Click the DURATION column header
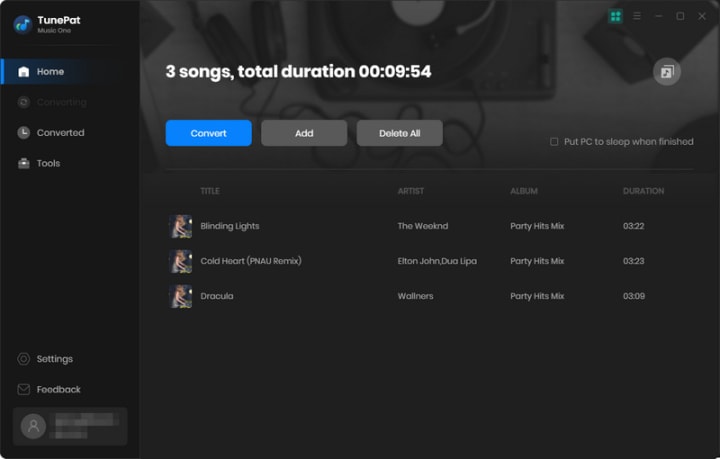This screenshot has width=720, height=459. click(x=643, y=191)
